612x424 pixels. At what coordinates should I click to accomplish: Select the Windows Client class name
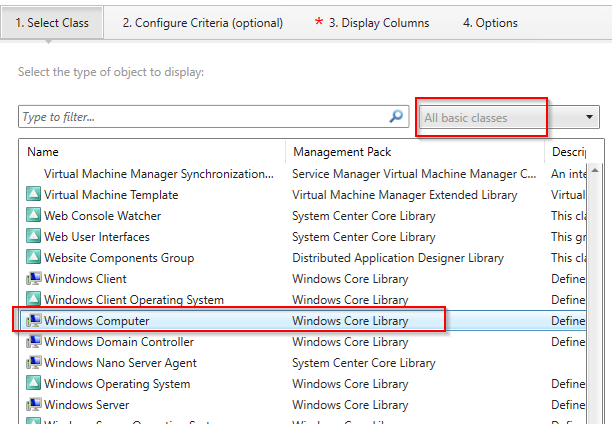pos(85,279)
